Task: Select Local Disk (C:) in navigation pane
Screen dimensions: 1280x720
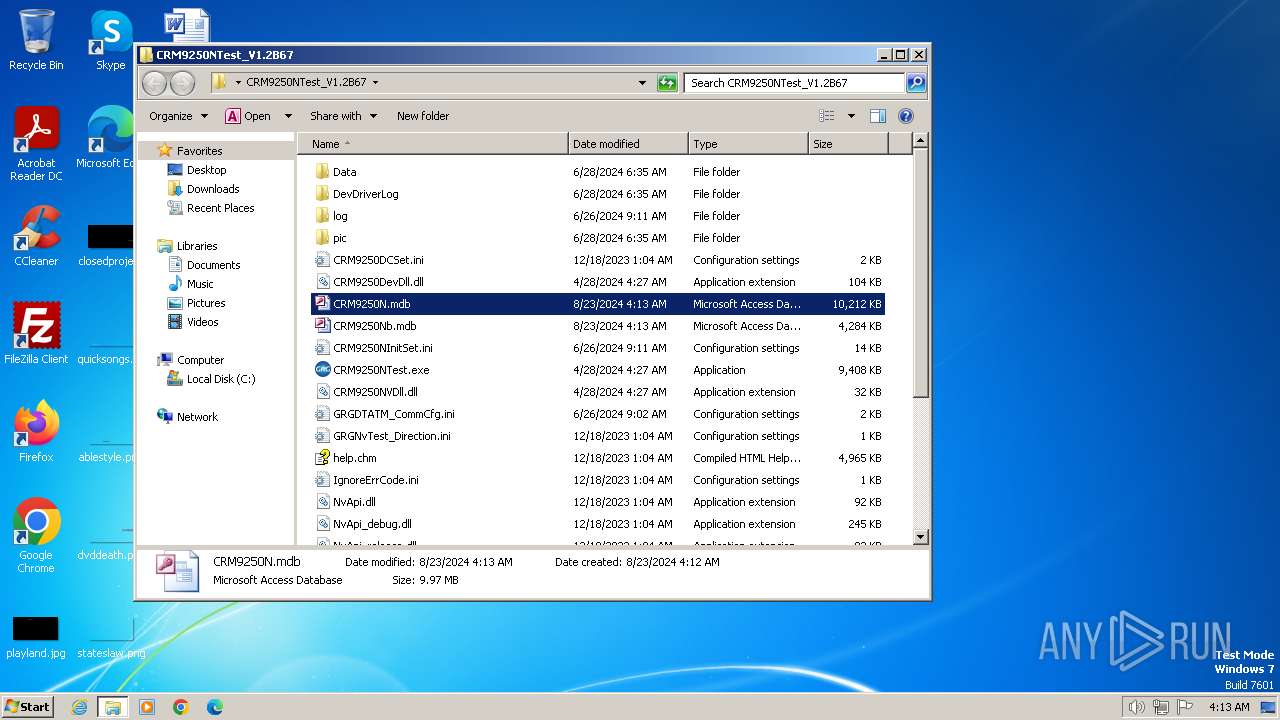Action: [220, 379]
